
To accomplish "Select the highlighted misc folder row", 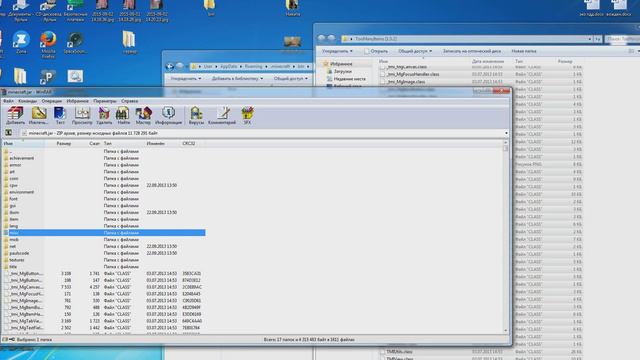I will click(x=104, y=233).
